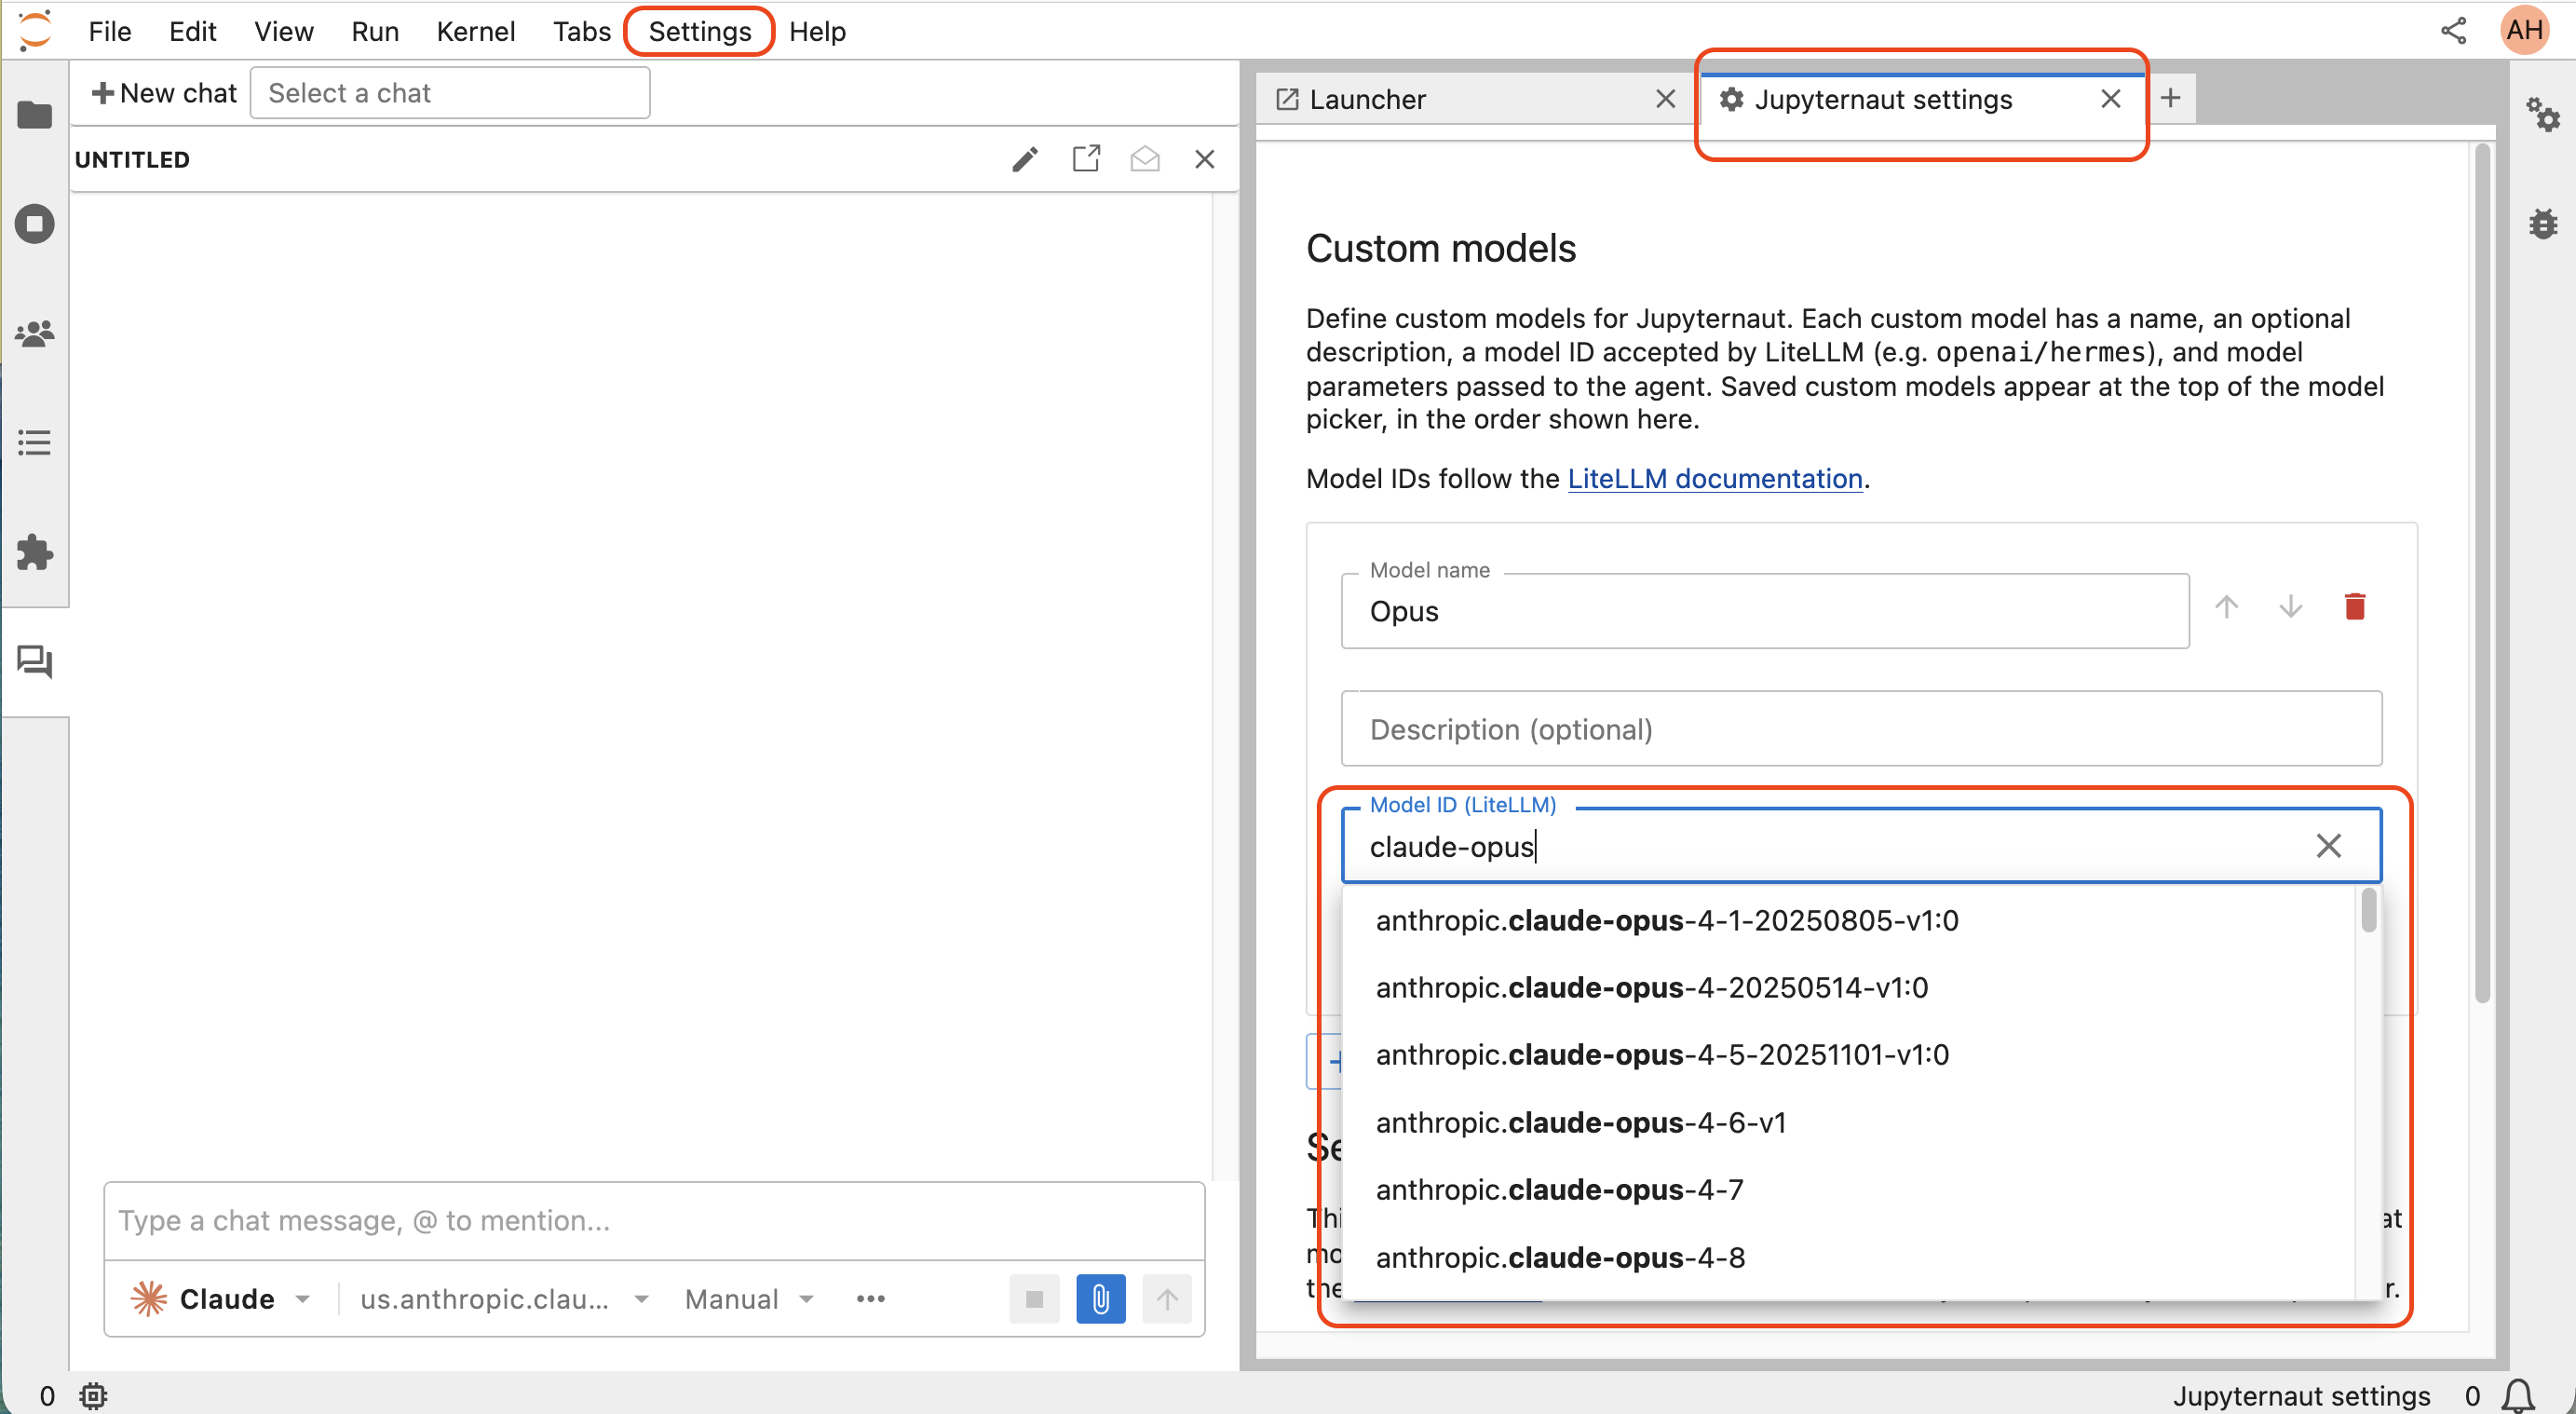The image size is (2576, 1414).
Task: Move the Opus model down
Action: click(x=2290, y=607)
